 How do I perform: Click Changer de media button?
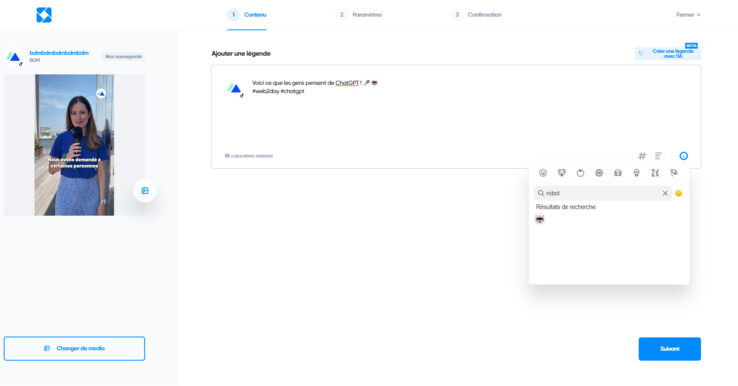(x=74, y=348)
